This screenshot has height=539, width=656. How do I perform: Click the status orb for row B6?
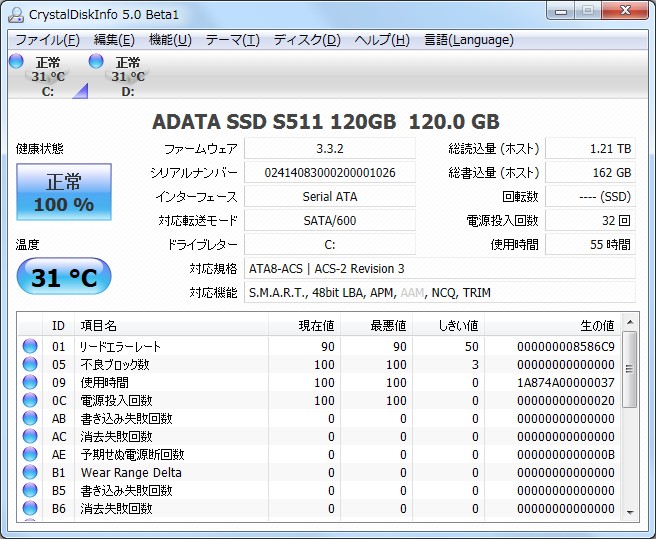tap(30, 508)
